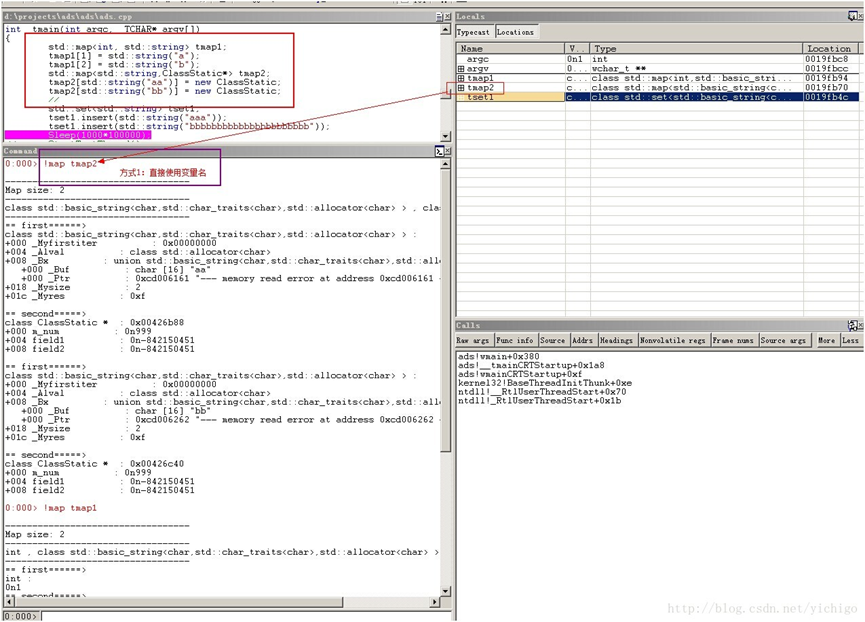Click the Location column header
The image size is (865, 622).
click(x=831, y=49)
